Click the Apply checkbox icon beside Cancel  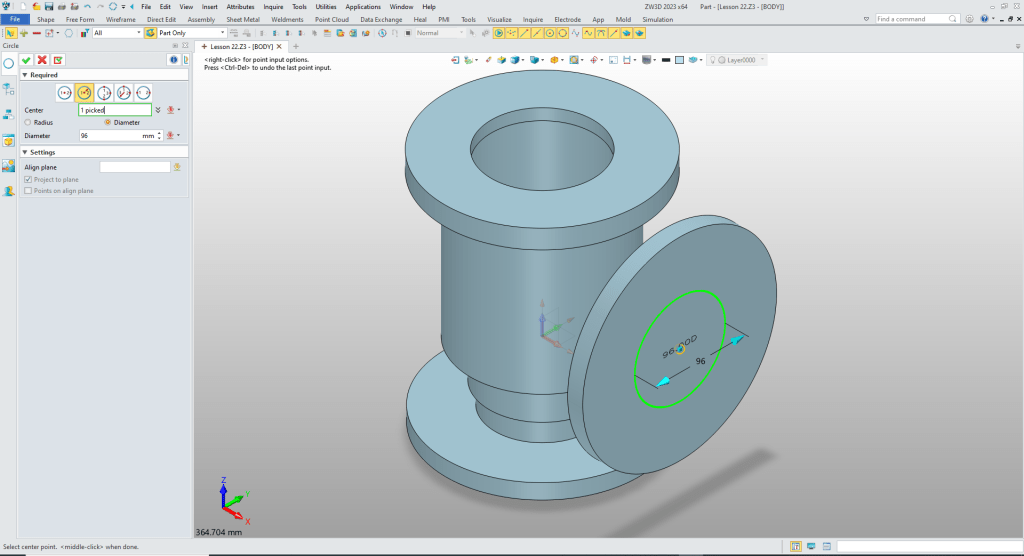(58, 60)
